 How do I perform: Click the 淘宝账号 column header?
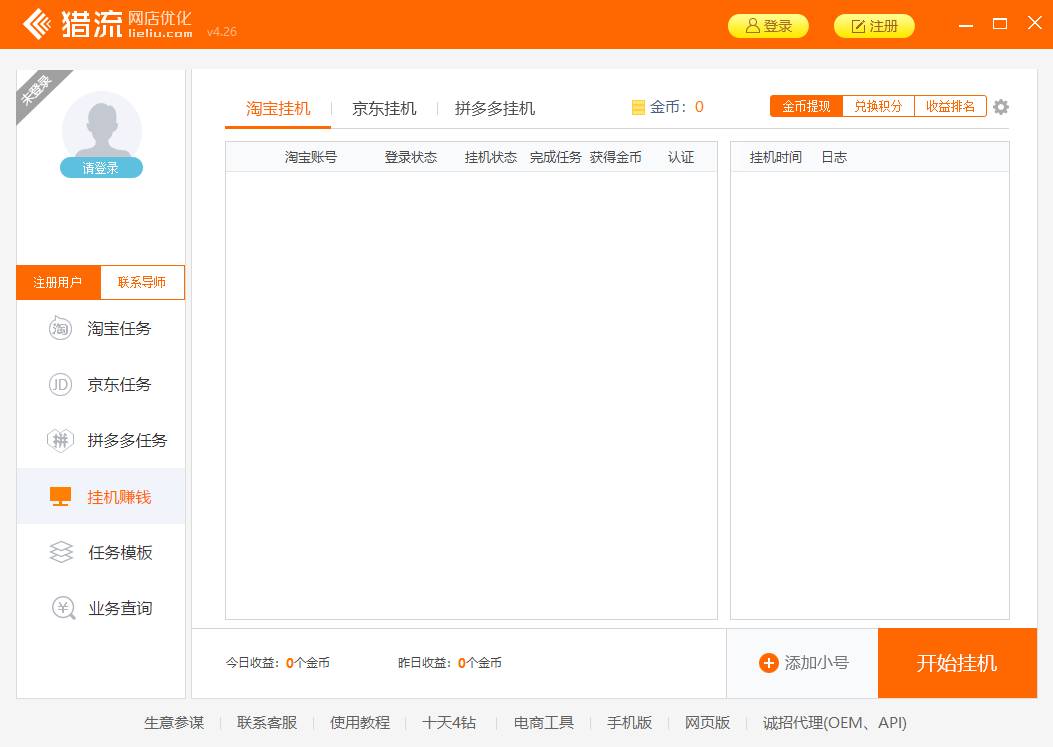[311, 157]
